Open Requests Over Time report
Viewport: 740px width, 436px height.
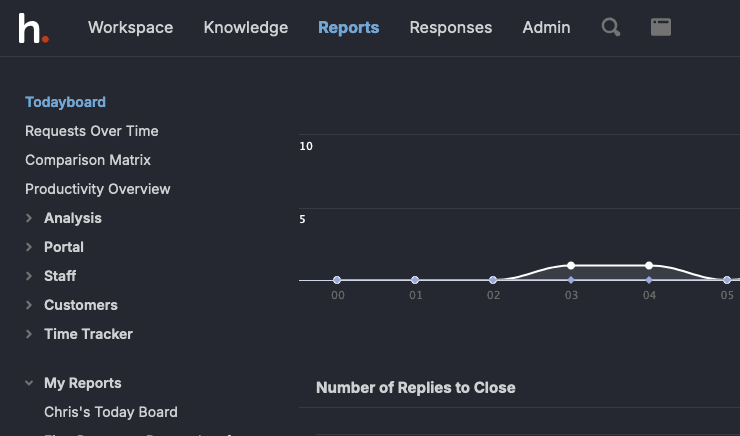(91, 131)
